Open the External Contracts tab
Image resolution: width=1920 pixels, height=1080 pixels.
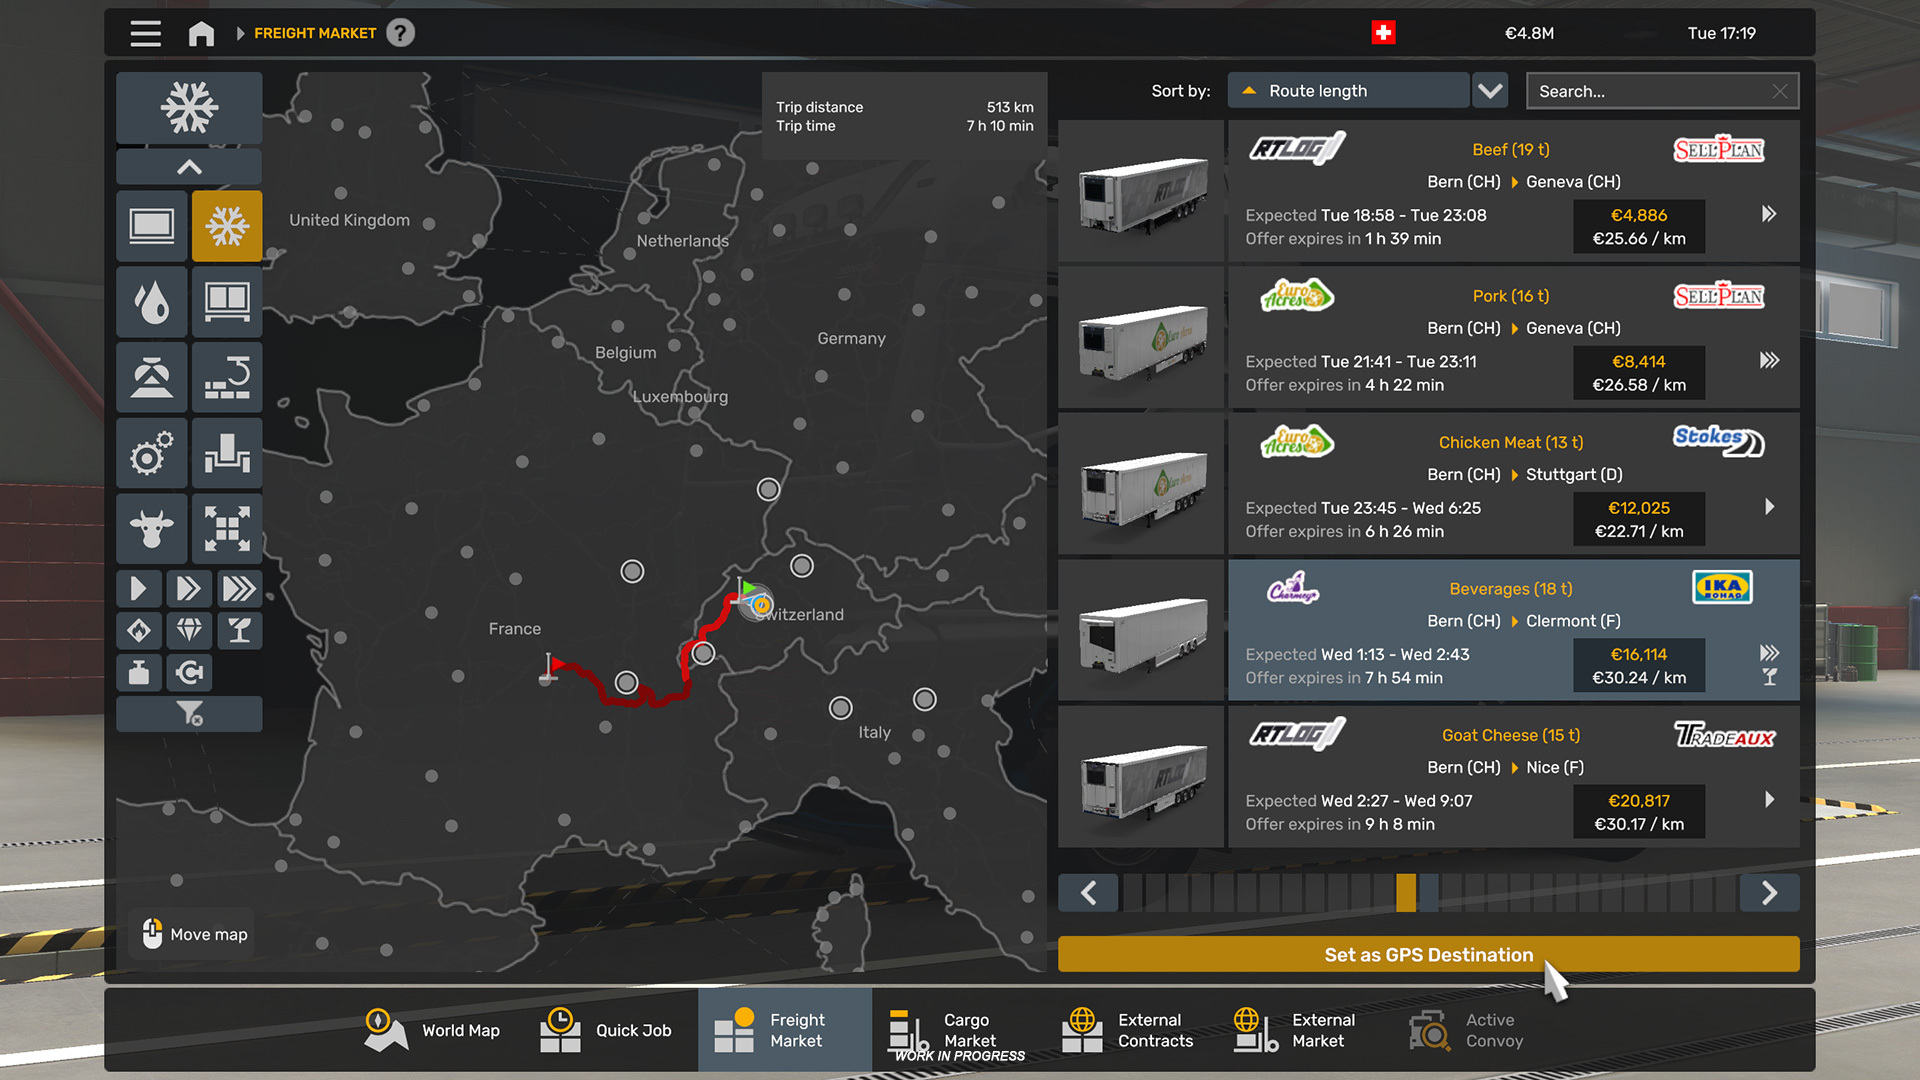(1128, 1030)
